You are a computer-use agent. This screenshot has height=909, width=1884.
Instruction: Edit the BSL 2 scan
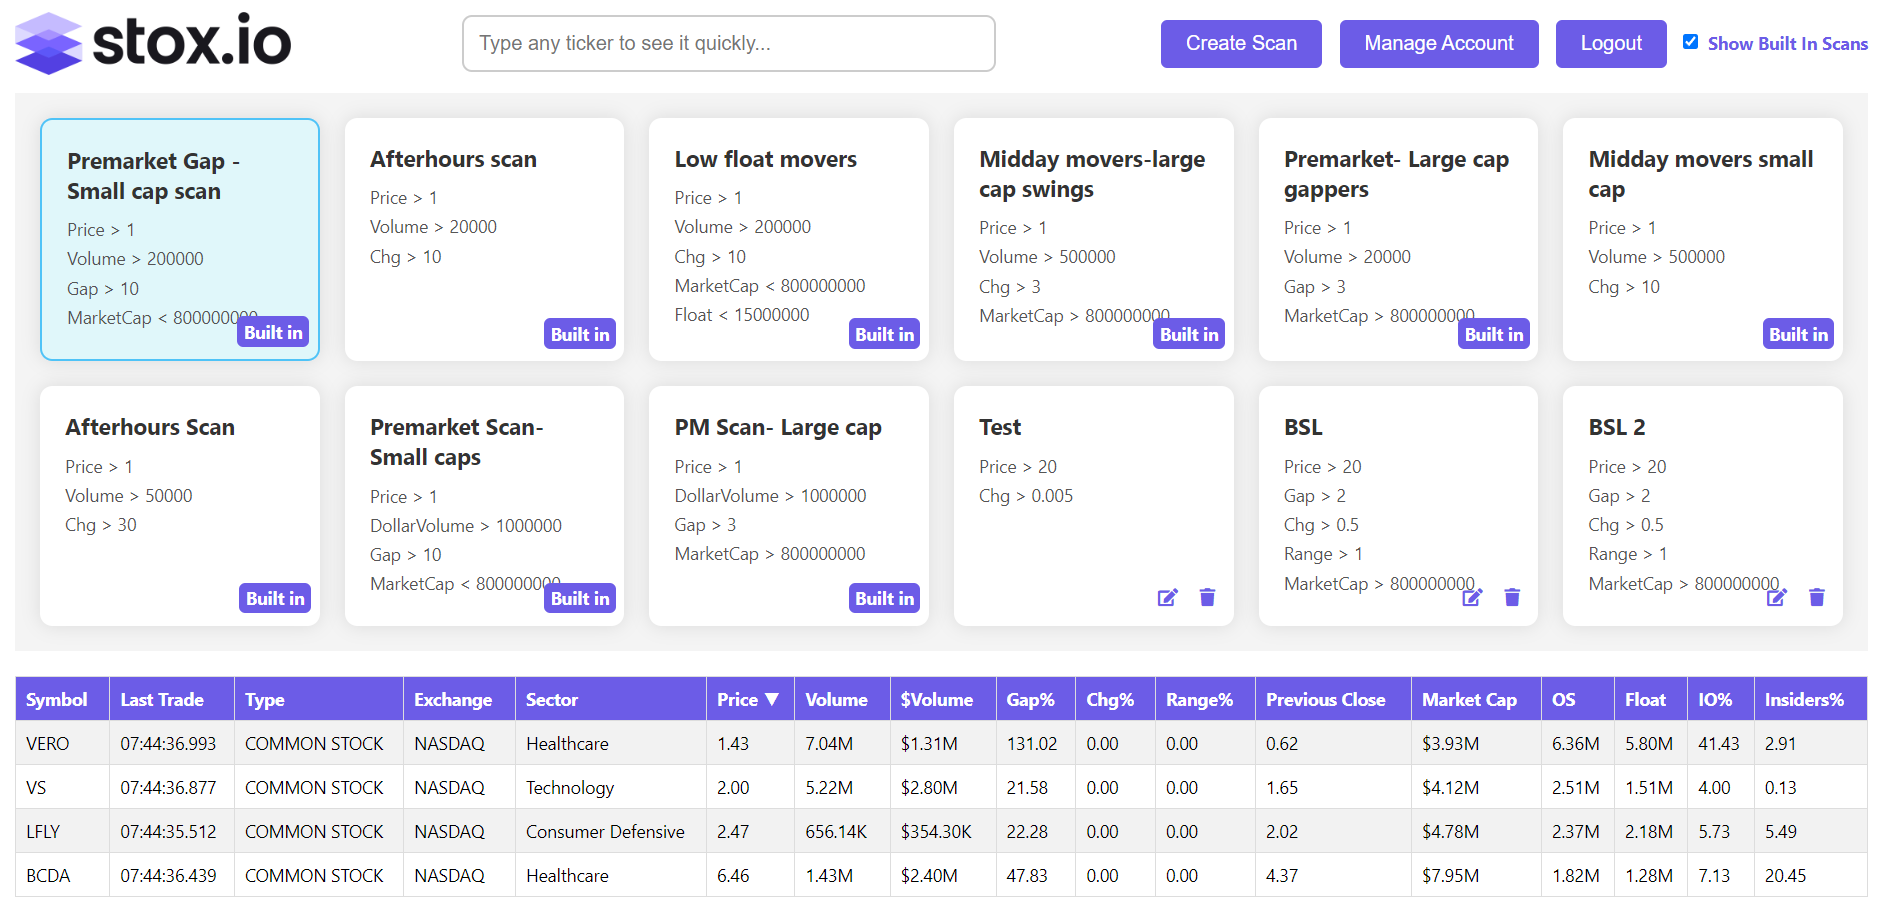(x=1777, y=597)
